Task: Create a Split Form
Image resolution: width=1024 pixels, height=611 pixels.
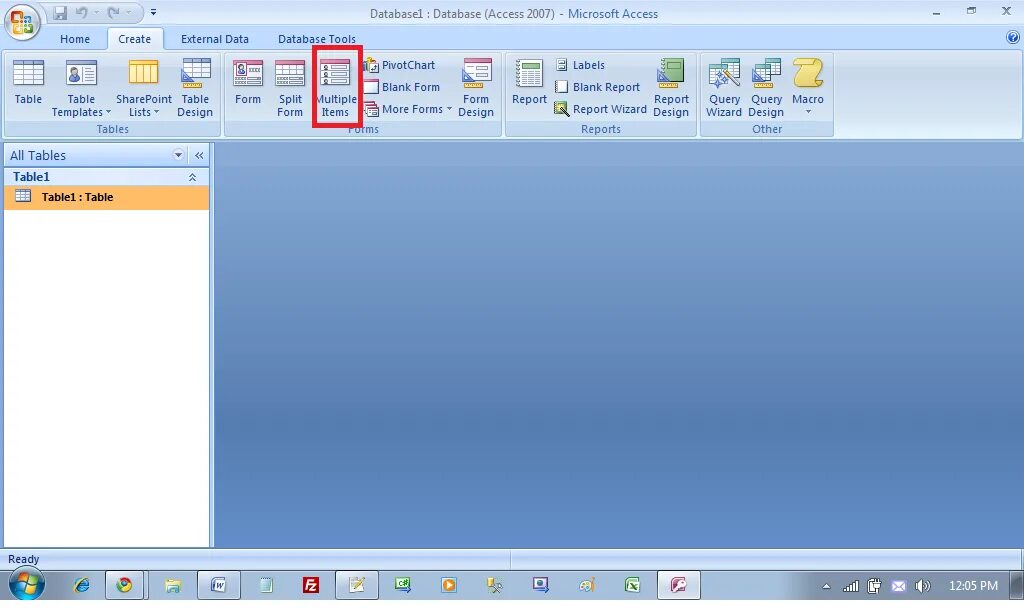Action: pos(289,88)
